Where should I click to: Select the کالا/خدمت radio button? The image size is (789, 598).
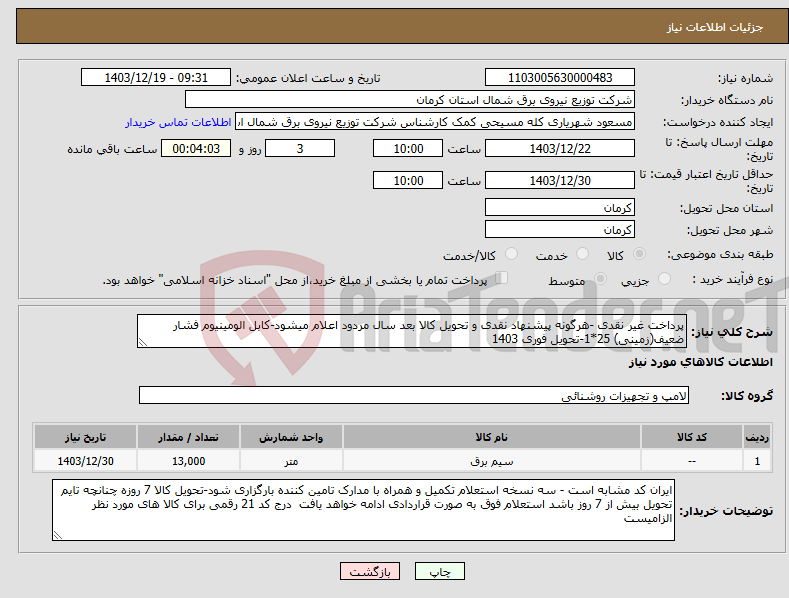click(511, 254)
